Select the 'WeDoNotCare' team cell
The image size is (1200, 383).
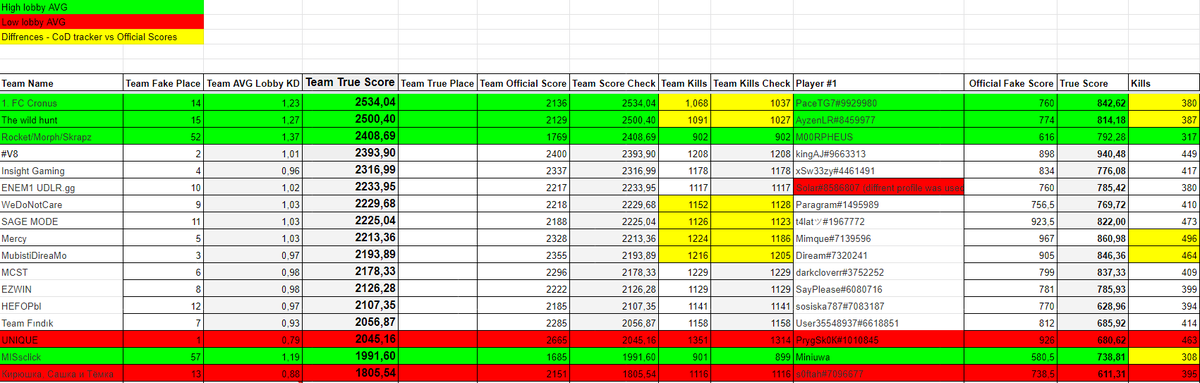point(61,206)
